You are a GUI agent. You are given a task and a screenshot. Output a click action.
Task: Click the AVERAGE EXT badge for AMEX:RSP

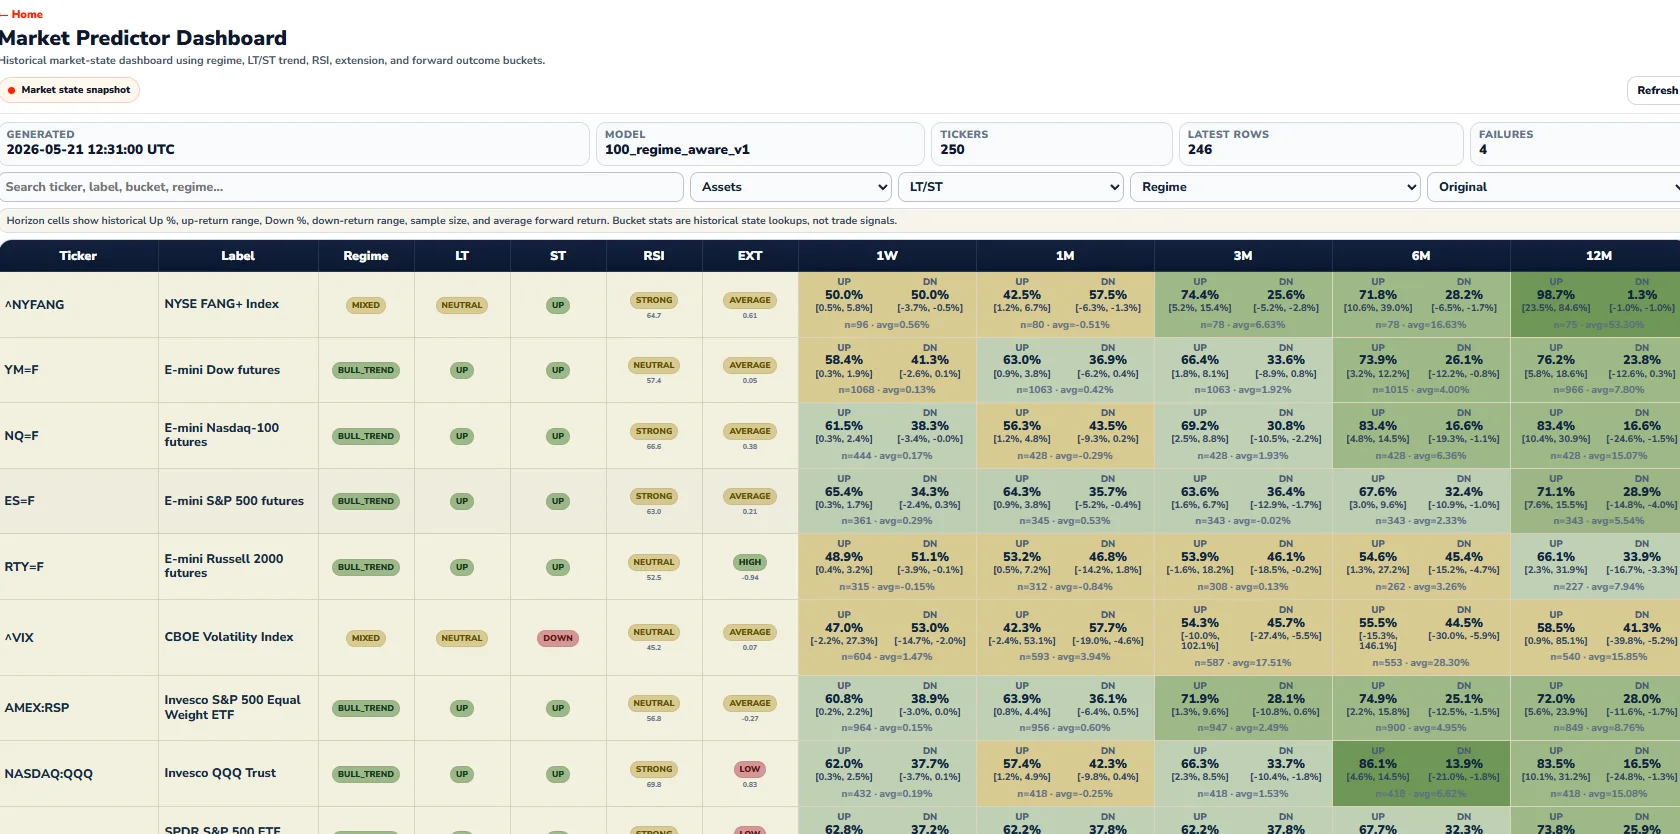point(750,703)
